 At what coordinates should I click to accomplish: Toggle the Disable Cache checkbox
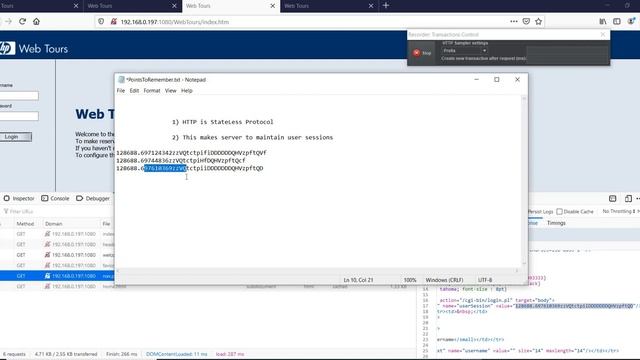click(560, 211)
